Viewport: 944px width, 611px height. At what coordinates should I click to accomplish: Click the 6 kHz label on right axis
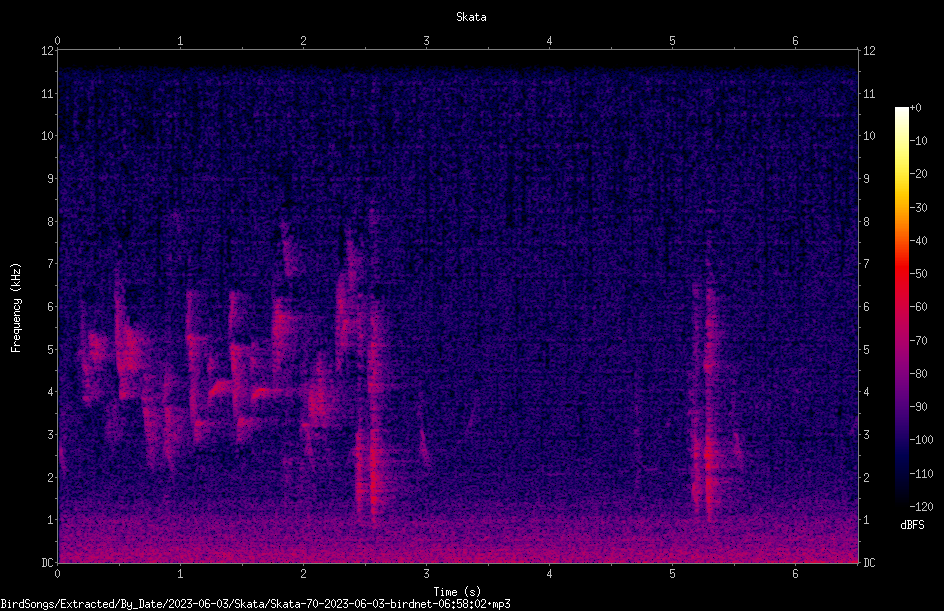(x=866, y=306)
